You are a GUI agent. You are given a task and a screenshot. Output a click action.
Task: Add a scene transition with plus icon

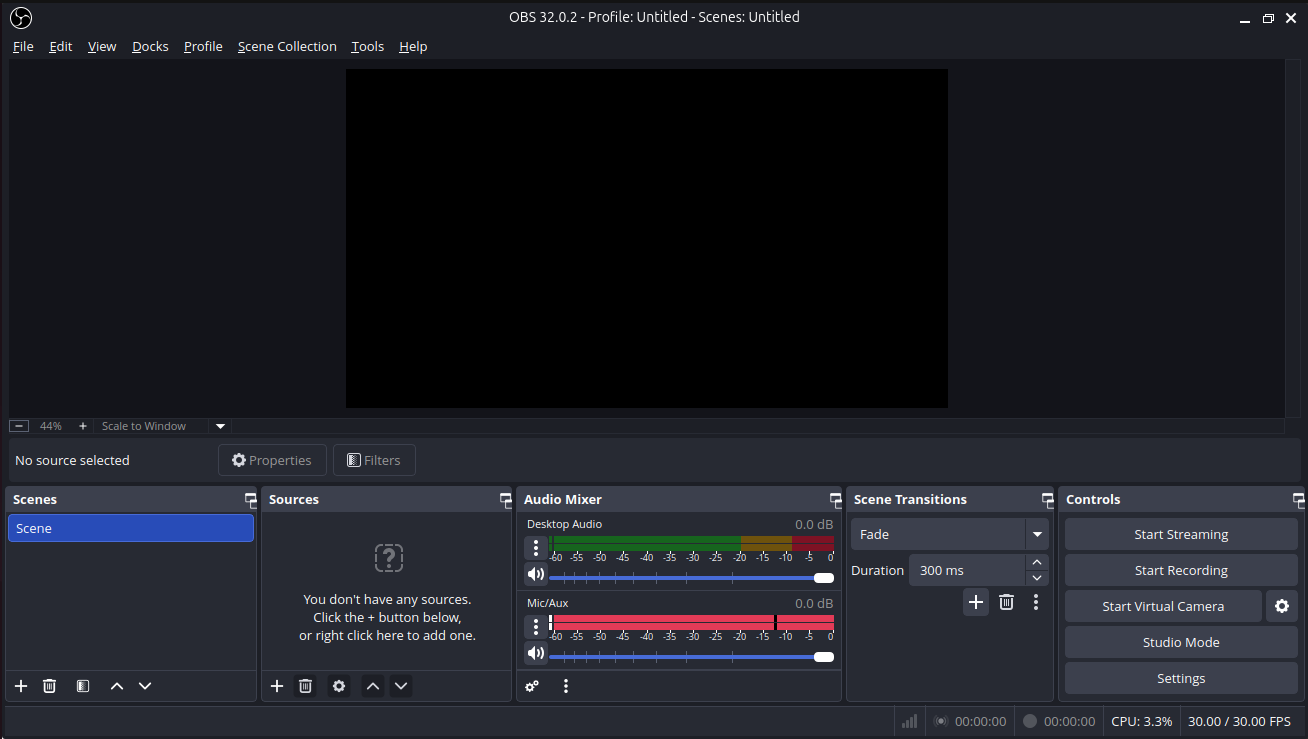(x=976, y=602)
